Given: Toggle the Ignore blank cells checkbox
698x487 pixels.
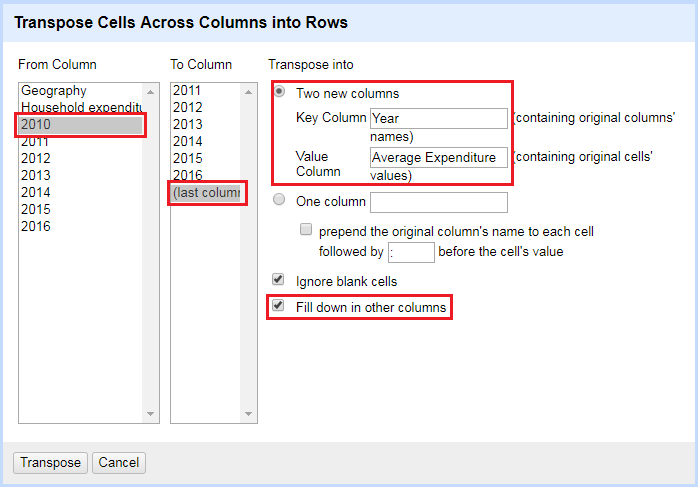Looking at the screenshot, I should (x=279, y=281).
